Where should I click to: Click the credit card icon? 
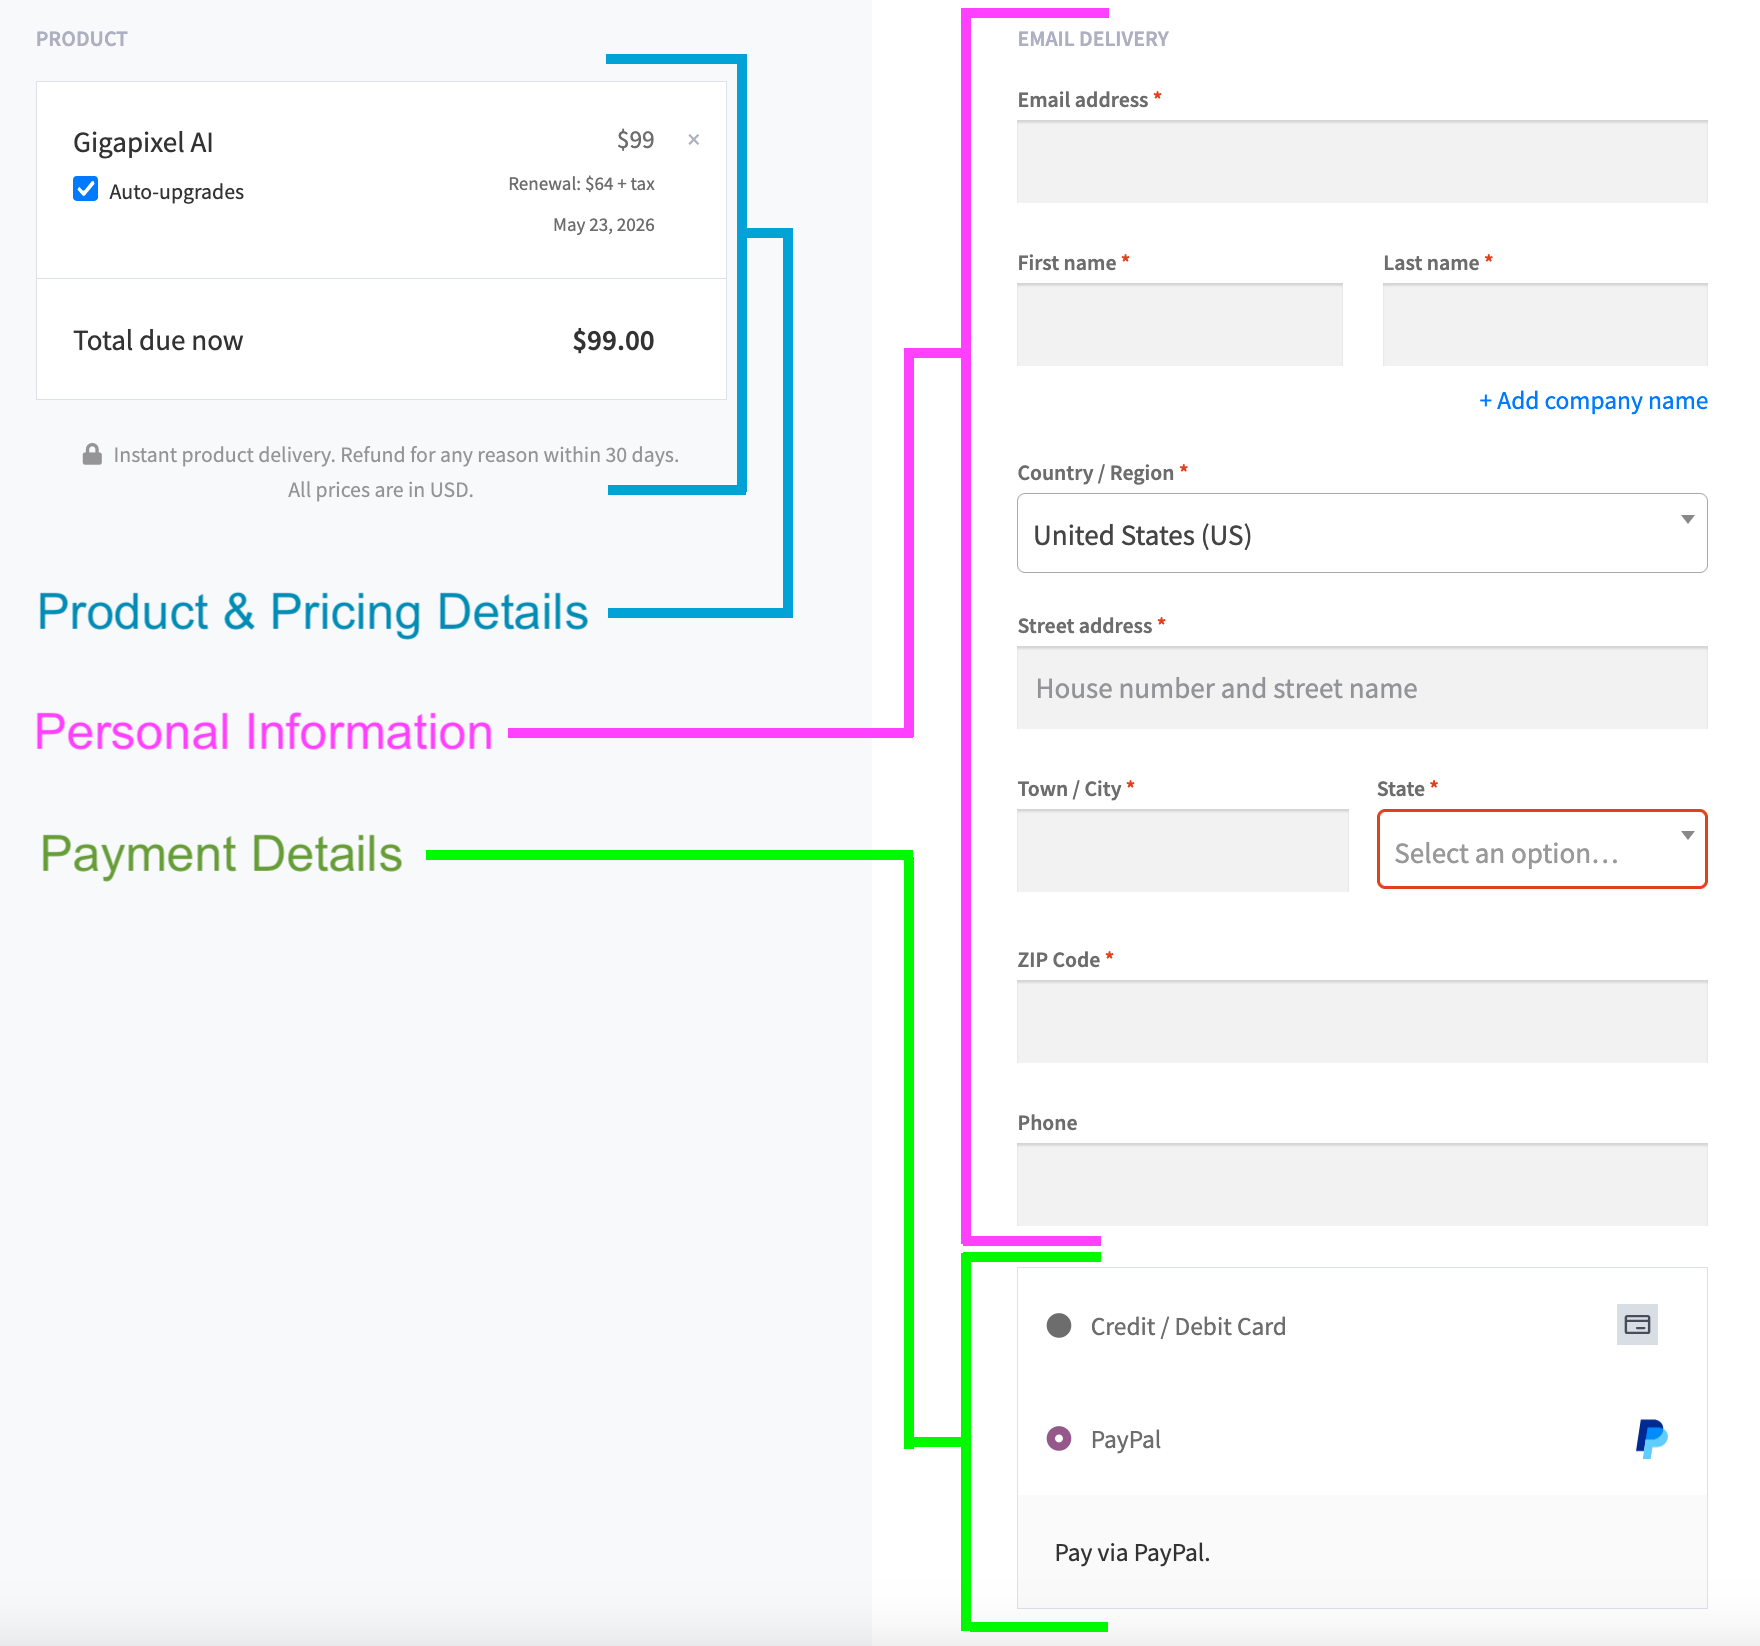pos(1637,1325)
